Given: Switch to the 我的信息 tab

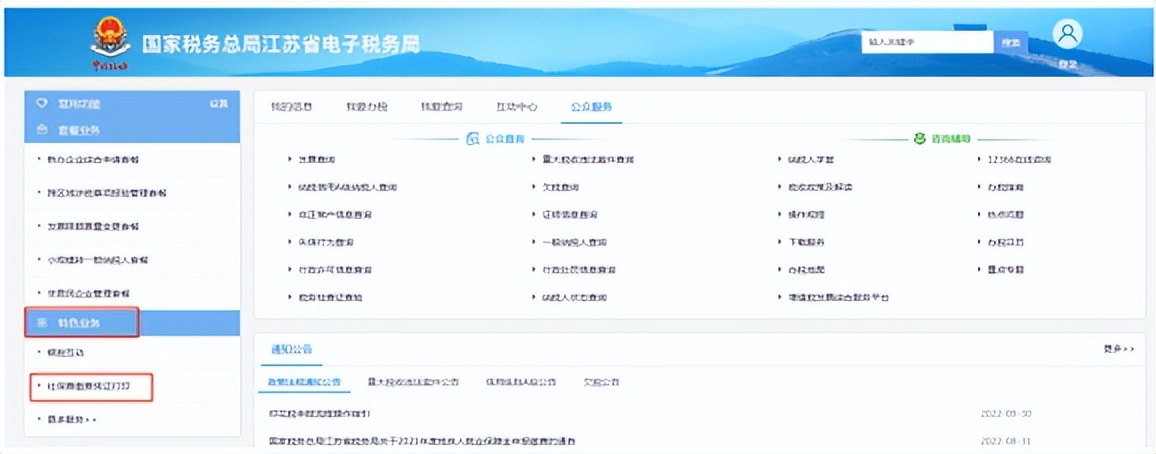Looking at the screenshot, I should point(291,107).
